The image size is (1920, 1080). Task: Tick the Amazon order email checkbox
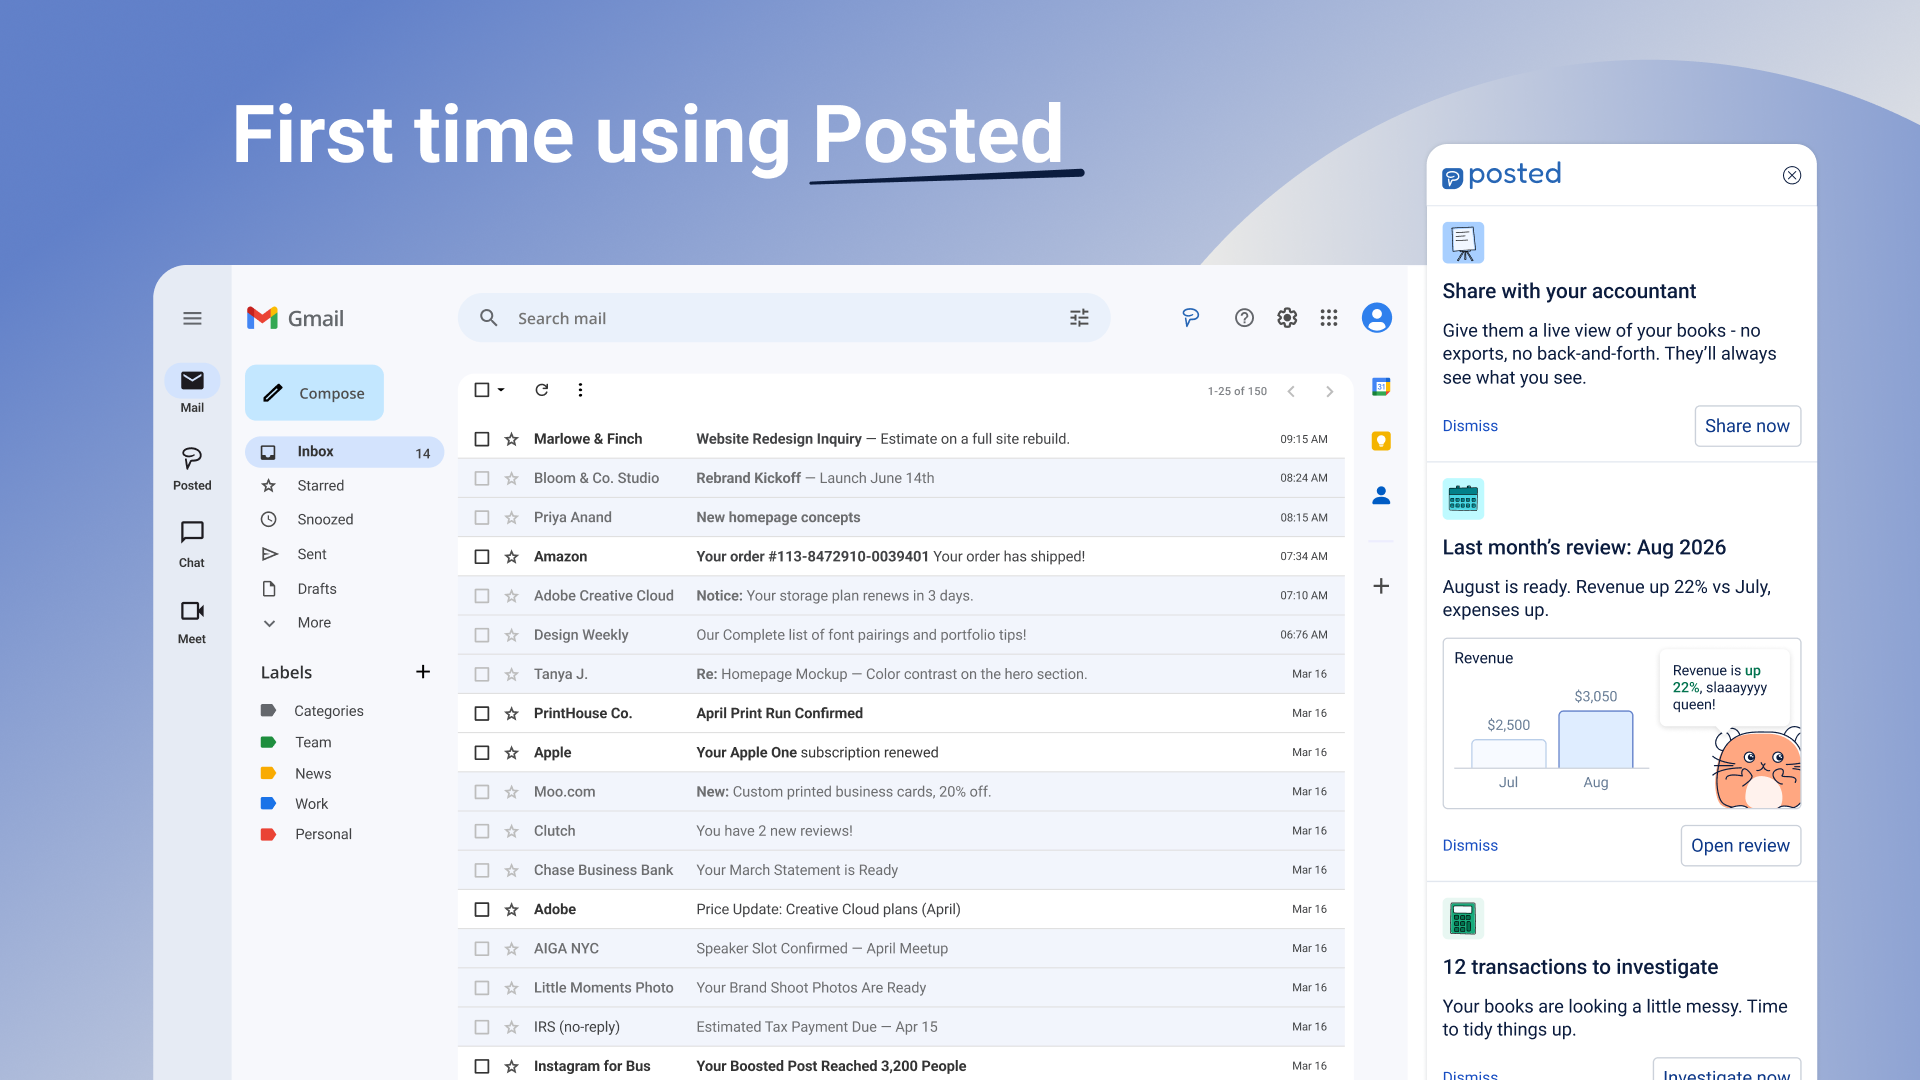tap(482, 557)
